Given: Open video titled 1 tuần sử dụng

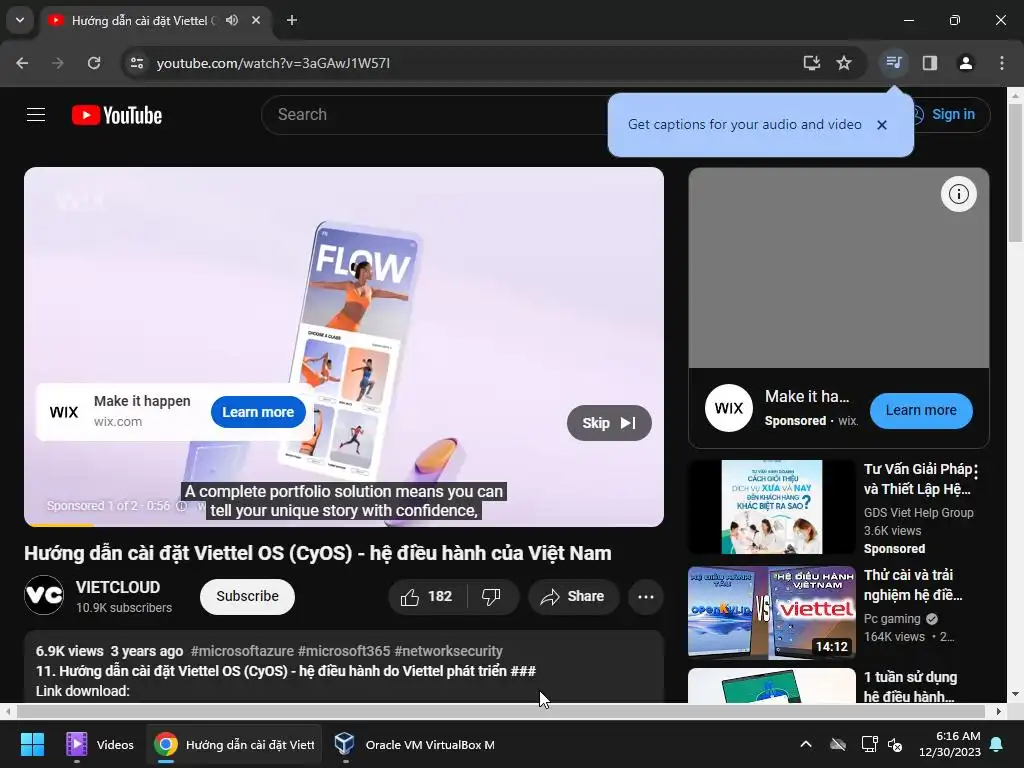Looking at the screenshot, I should 910,686.
